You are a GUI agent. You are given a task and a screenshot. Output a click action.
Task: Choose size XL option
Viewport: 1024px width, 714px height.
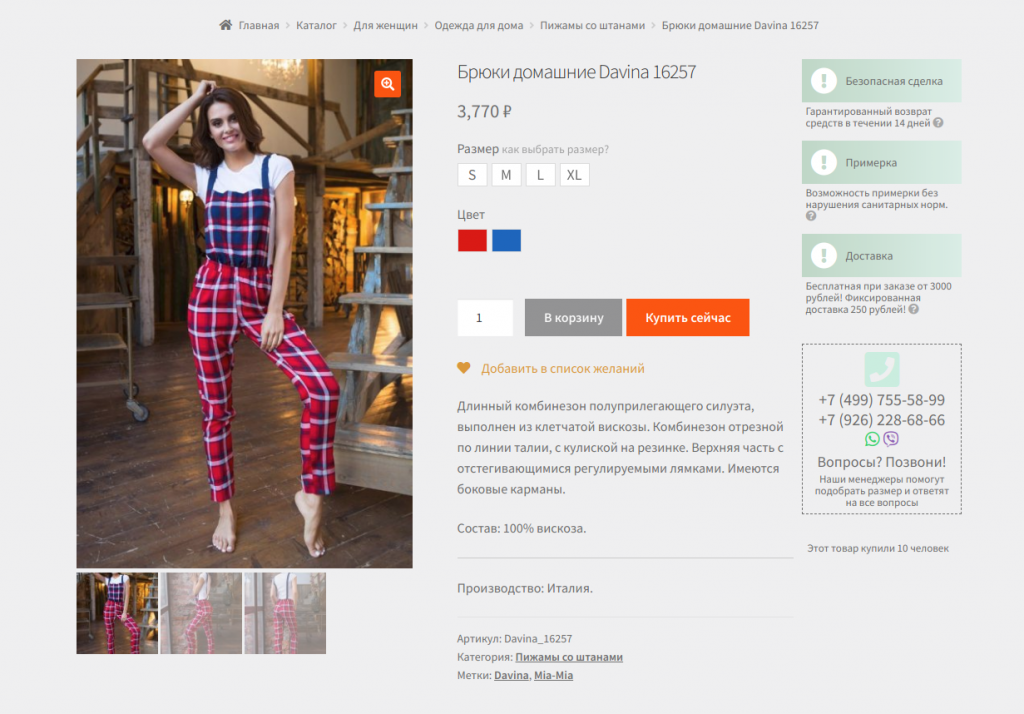[574, 175]
